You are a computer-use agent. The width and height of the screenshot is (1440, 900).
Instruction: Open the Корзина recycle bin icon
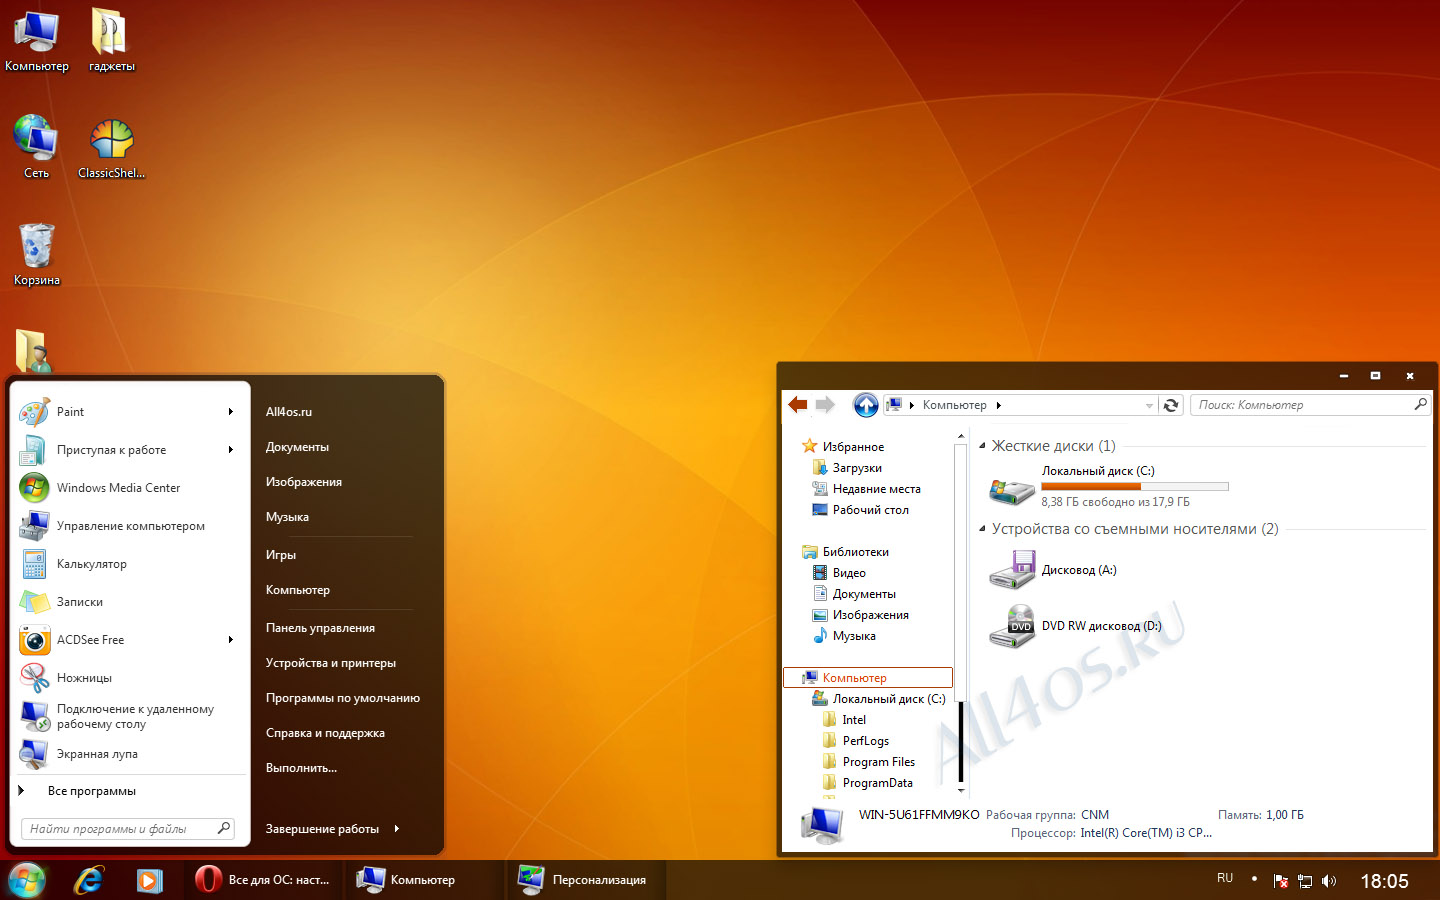(x=37, y=254)
